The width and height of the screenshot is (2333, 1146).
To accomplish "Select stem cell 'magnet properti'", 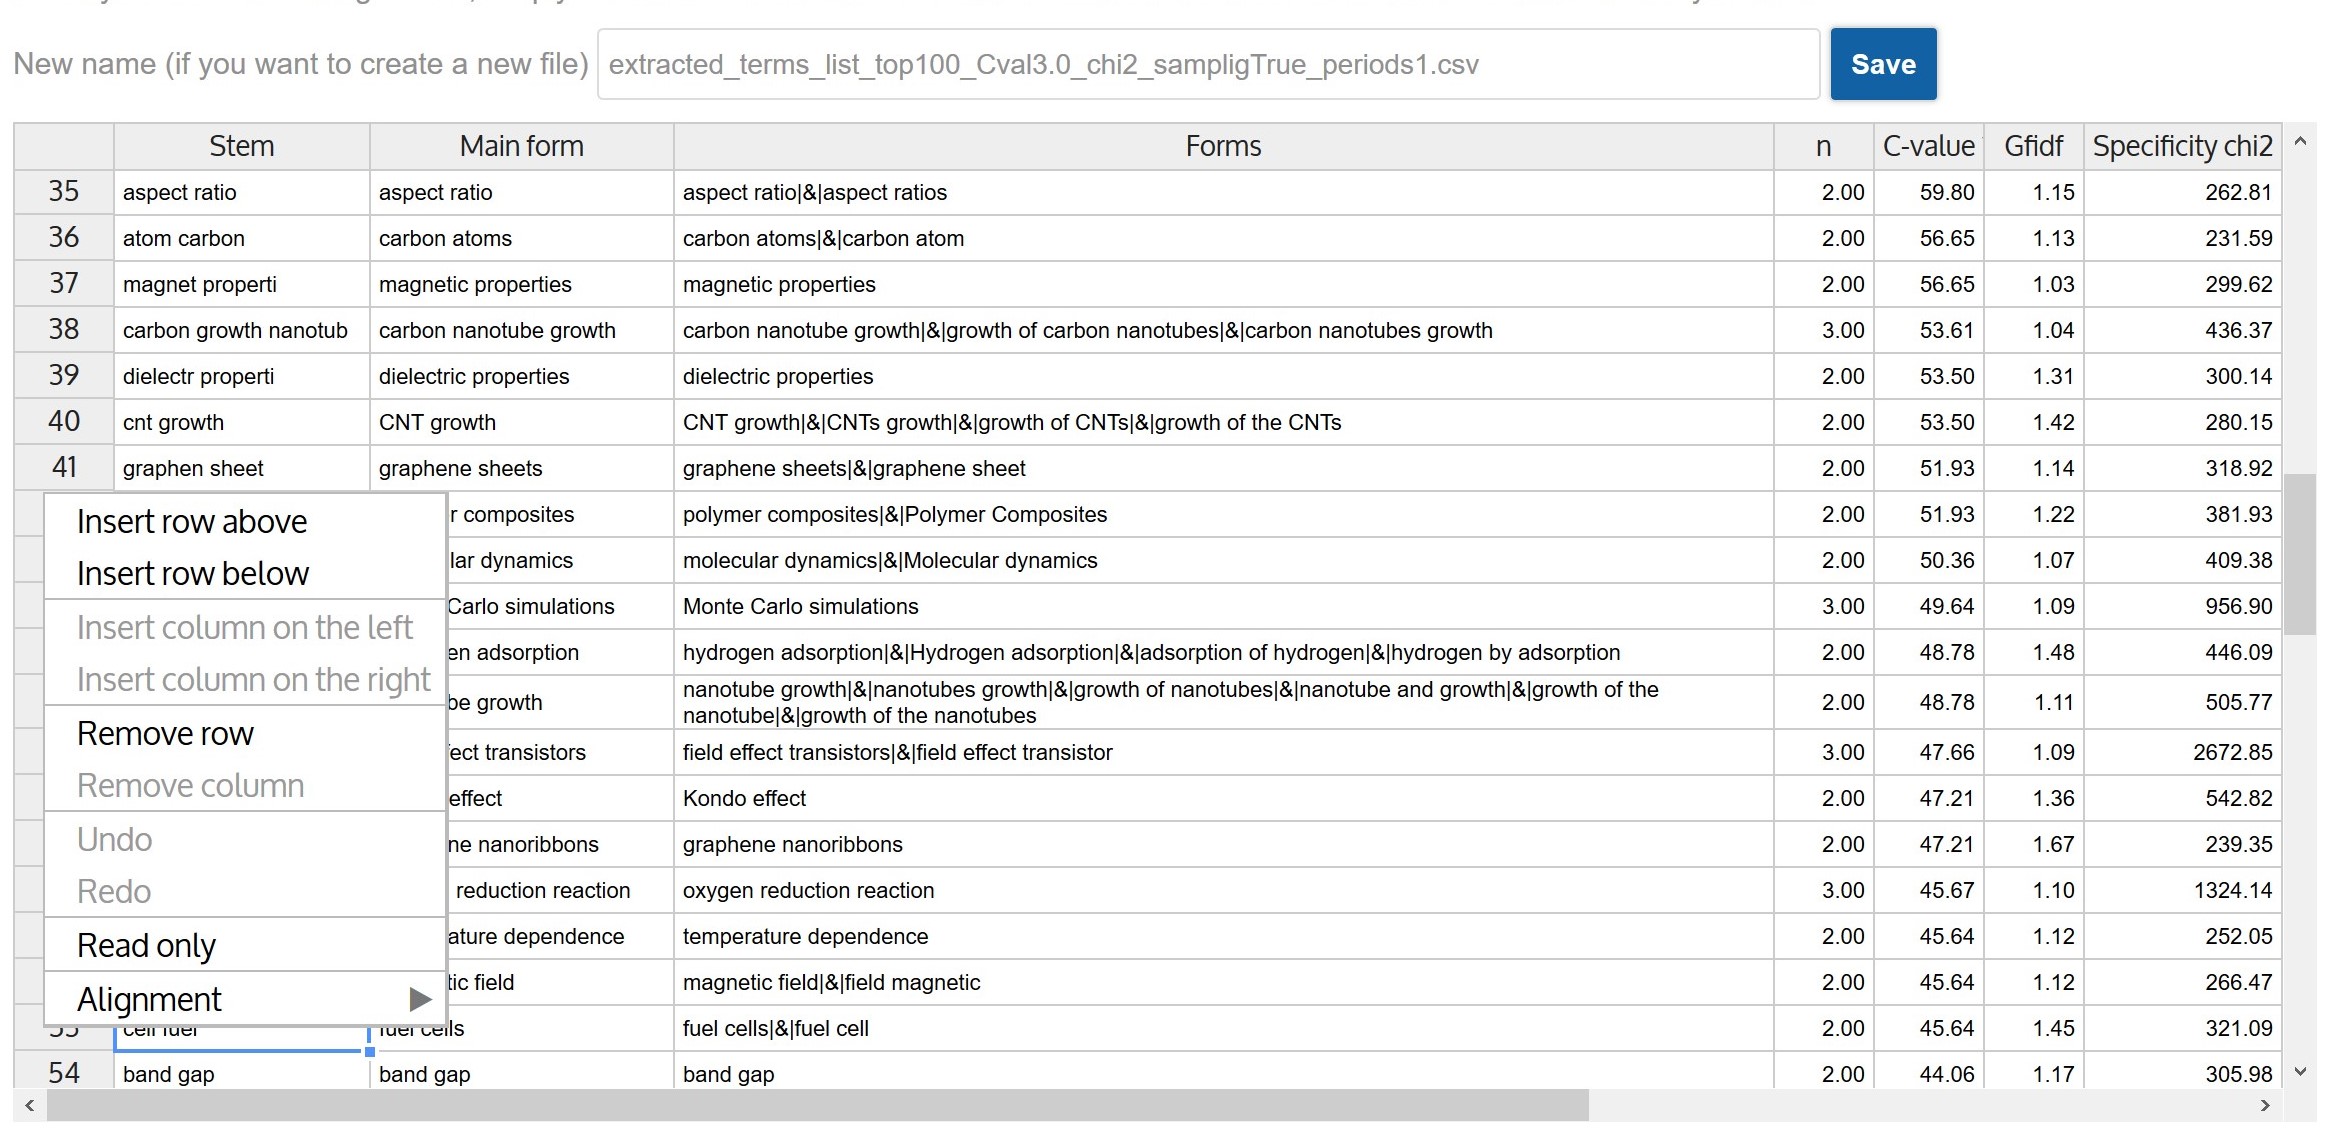I will [x=242, y=284].
